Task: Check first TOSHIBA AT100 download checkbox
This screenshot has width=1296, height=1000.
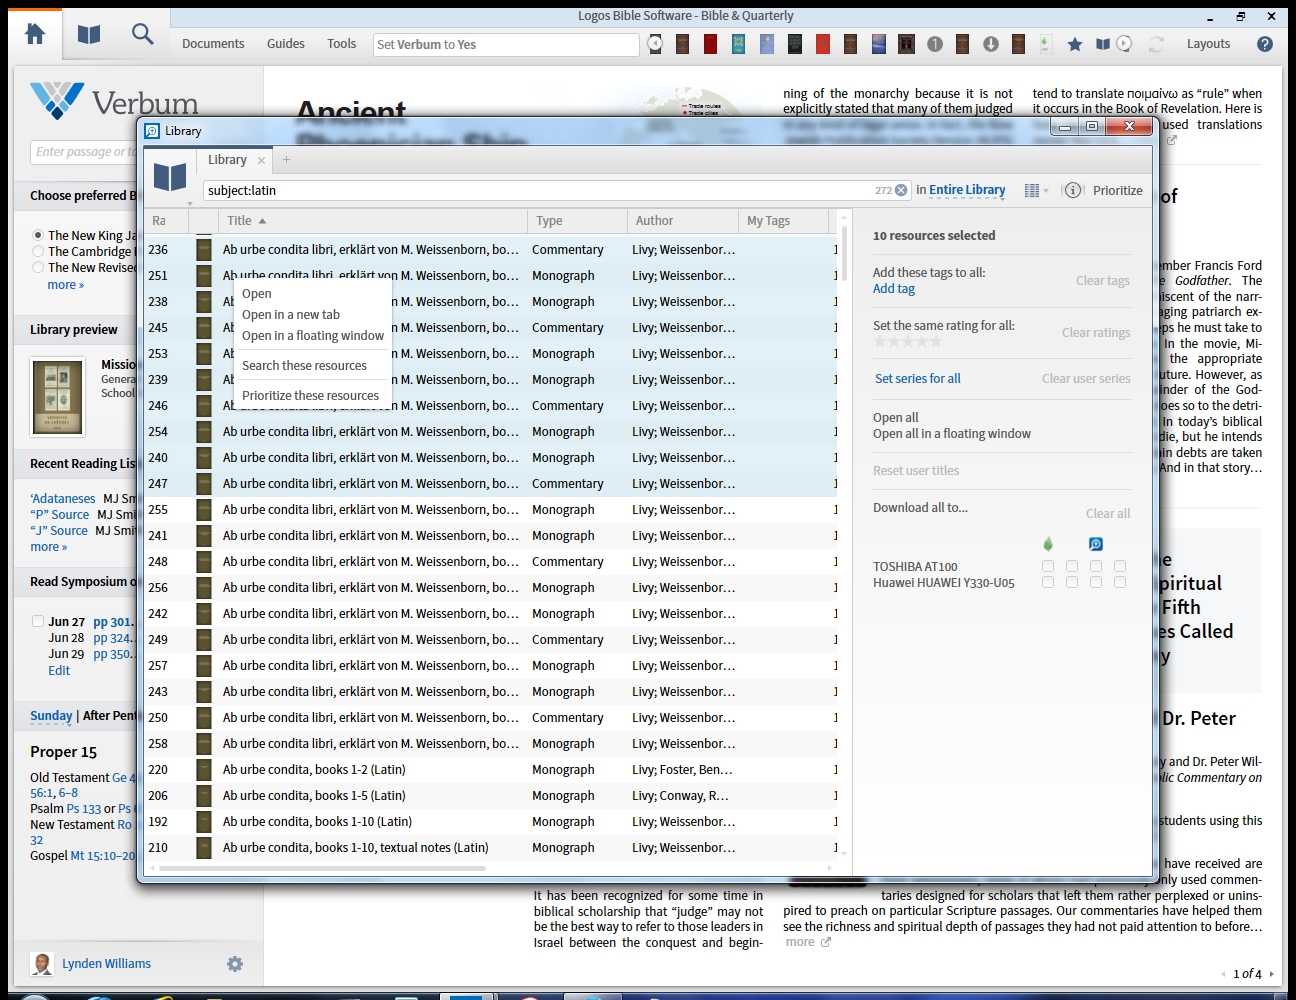Action: click(x=1048, y=566)
